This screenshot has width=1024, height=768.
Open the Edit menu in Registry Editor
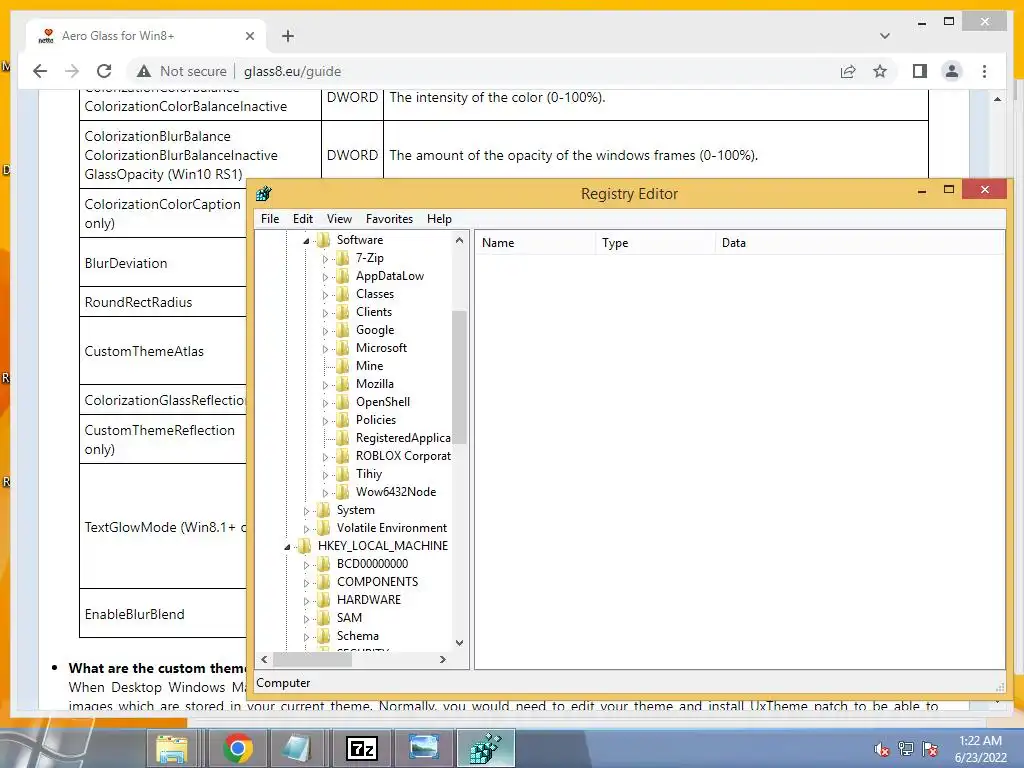(x=302, y=219)
